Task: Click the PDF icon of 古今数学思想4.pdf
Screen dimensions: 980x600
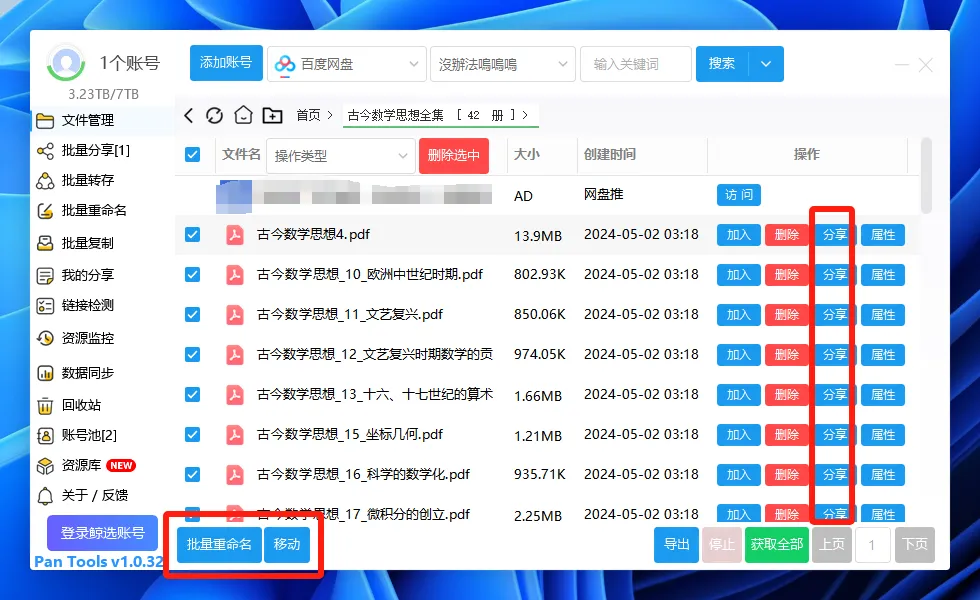Action: pos(235,235)
